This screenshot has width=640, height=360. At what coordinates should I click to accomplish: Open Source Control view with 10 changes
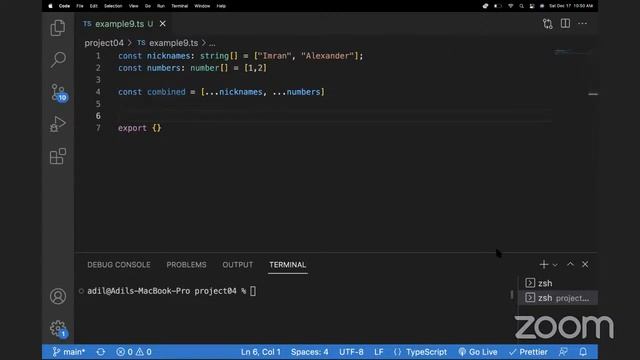tap(58, 92)
